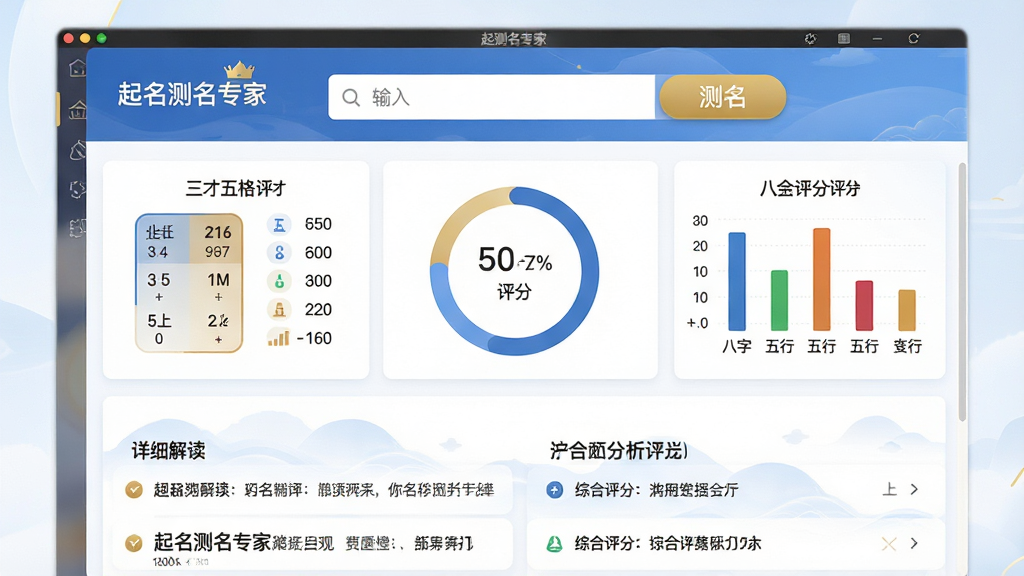Toggle the gold checkmark on 超줰嬼解读 row
Viewport: 1024px width, 576px height.
134,490
